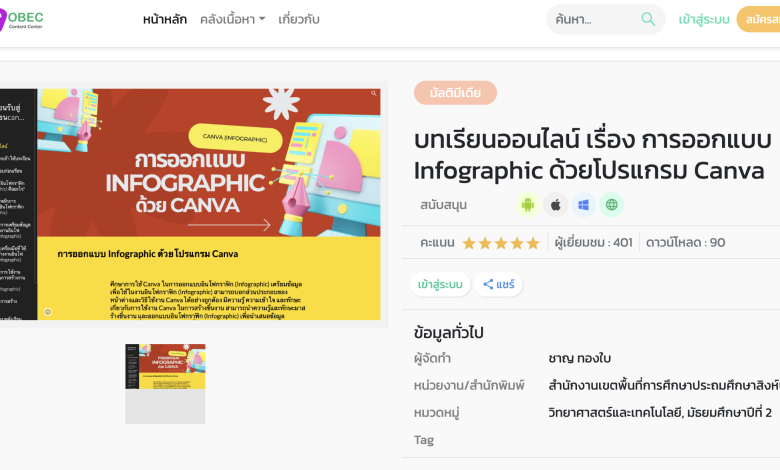Click the fifth rating star

[532, 243]
